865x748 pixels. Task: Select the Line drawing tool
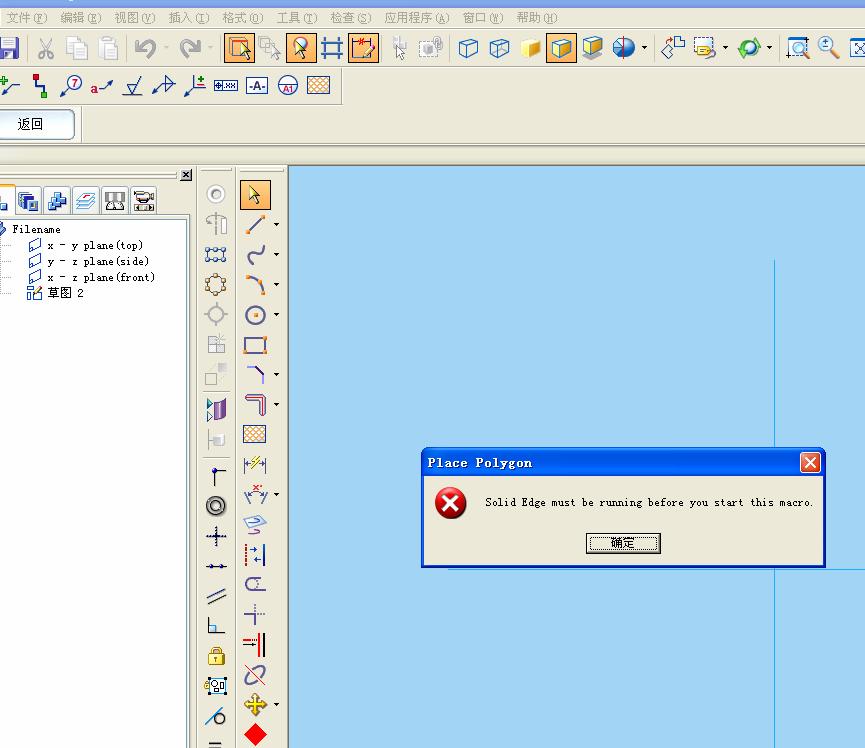pyautogui.click(x=255, y=225)
